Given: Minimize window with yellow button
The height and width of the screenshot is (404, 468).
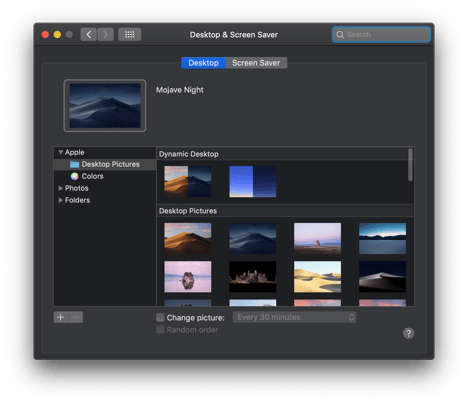Looking at the screenshot, I should click(57, 34).
